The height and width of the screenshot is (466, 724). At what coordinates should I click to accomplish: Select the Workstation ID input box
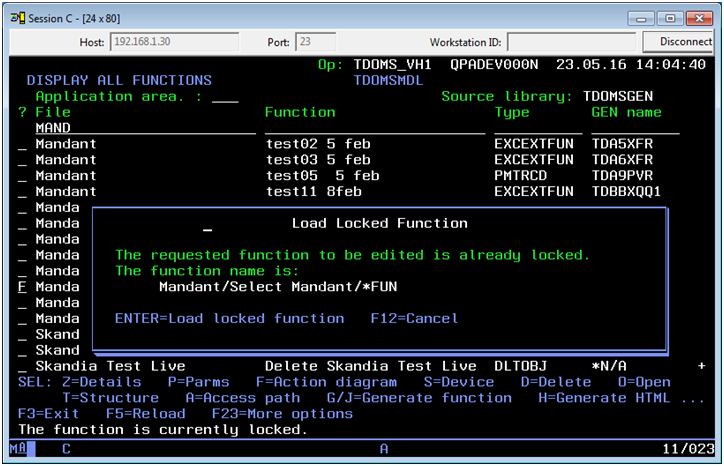(x=571, y=42)
